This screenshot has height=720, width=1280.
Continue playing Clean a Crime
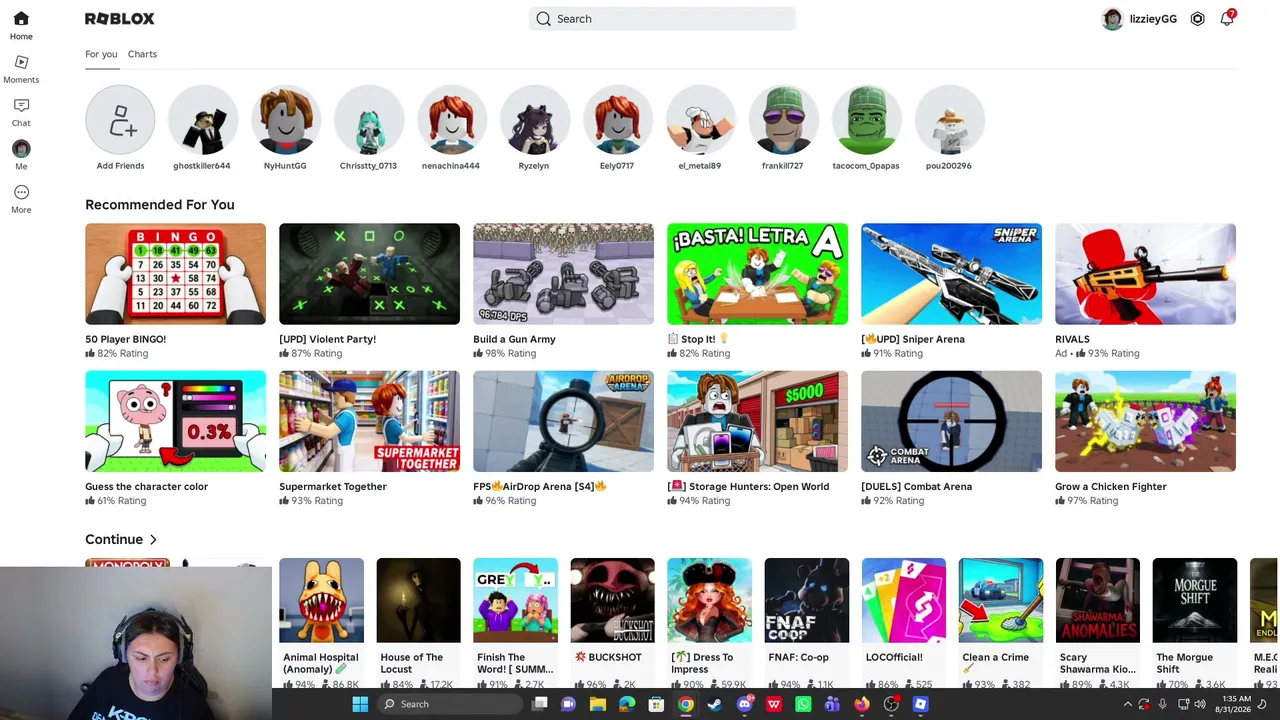(x=1000, y=600)
